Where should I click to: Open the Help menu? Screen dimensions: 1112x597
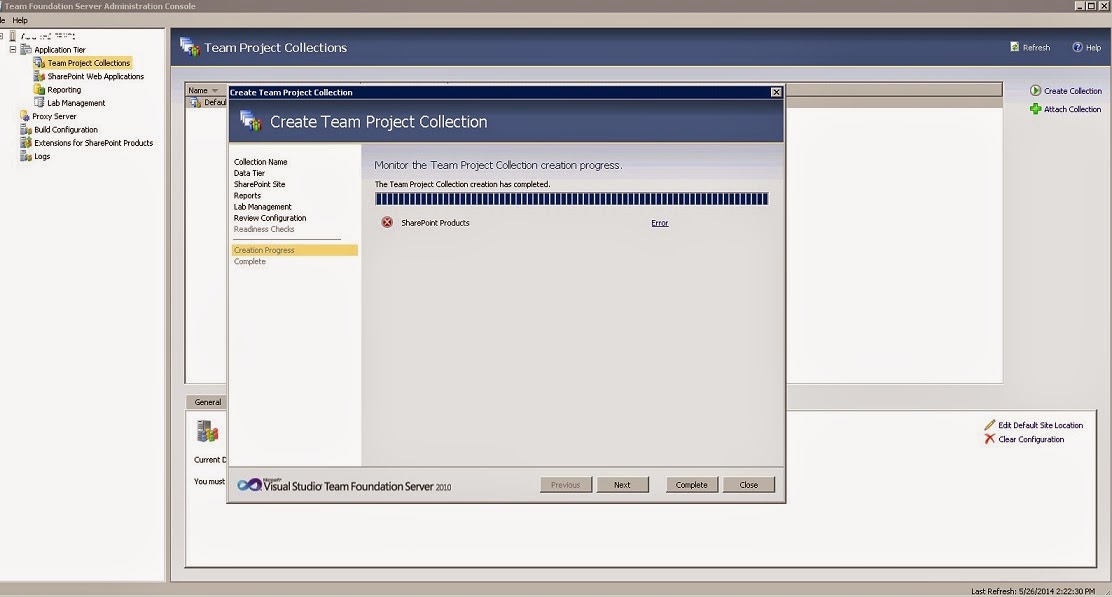click(x=20, y=21)
